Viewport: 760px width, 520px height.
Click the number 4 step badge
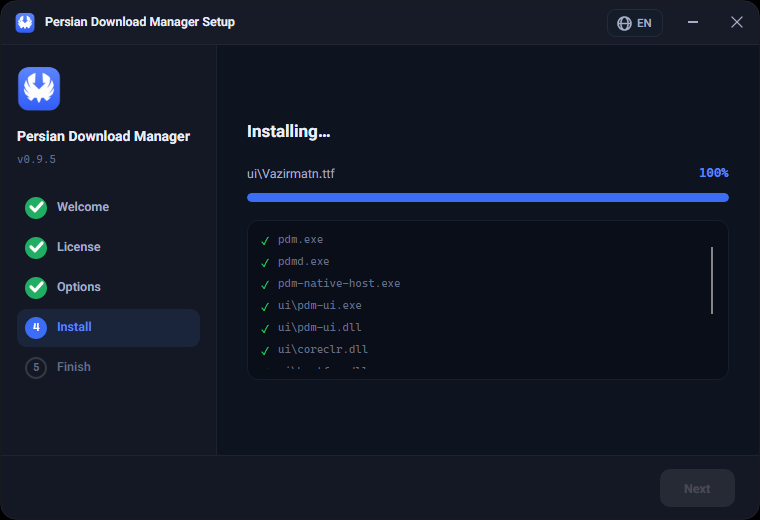pos(36,328)
